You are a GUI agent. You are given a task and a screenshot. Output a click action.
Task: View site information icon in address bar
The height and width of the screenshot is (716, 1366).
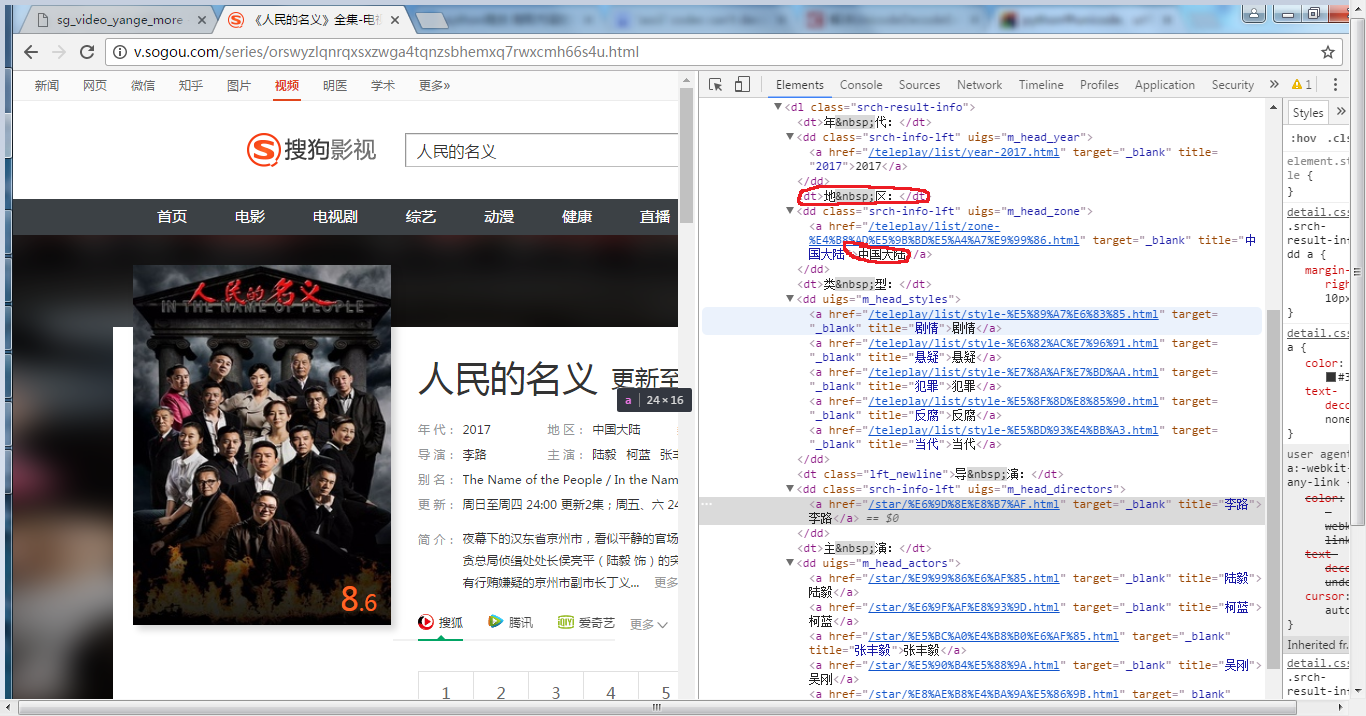(119, 52)
